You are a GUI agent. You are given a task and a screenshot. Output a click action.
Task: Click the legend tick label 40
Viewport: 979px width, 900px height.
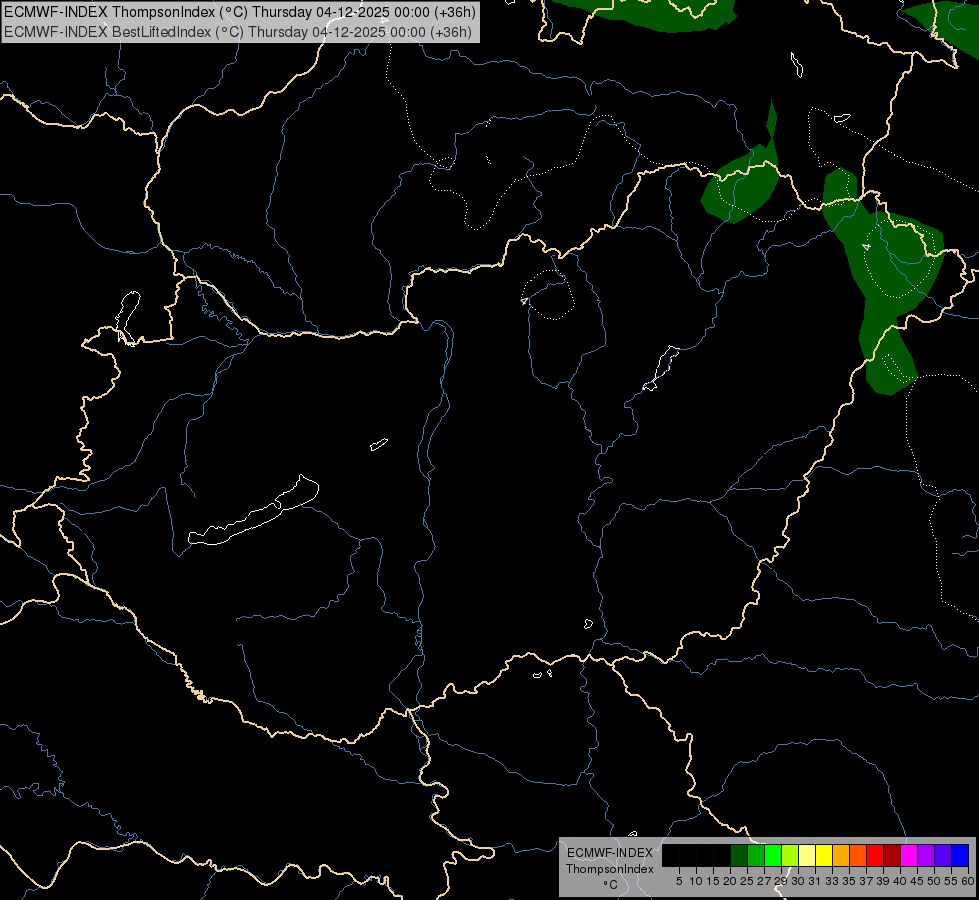tap(900, 881)
